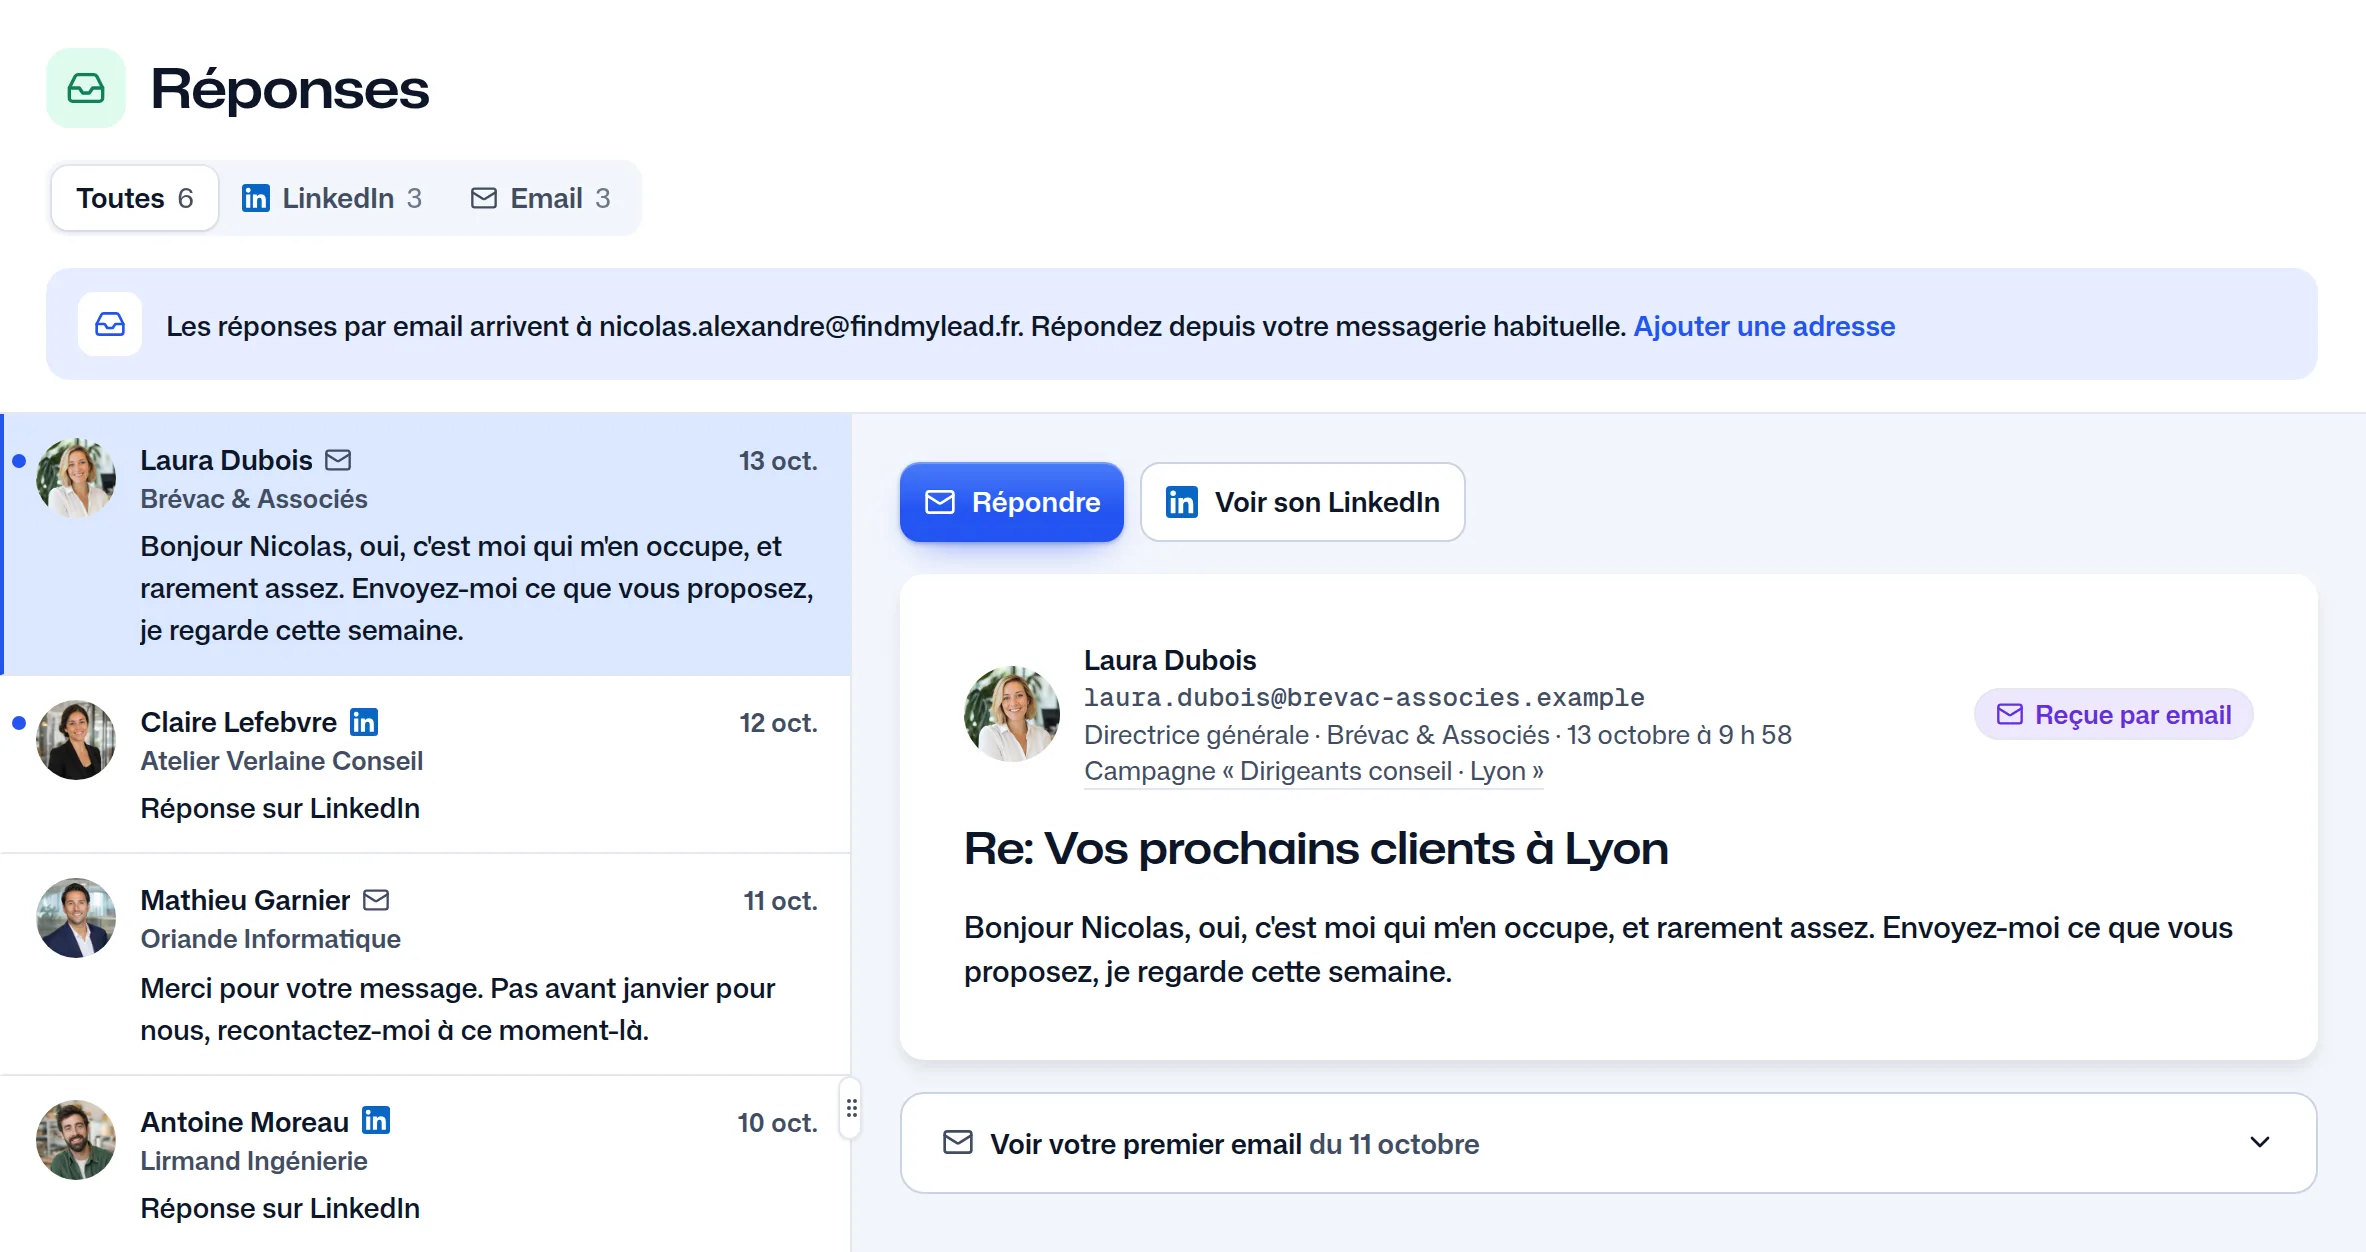2366x1252 pixels.
Task: Click Voir votre premier email text
Action: 1146,1144
